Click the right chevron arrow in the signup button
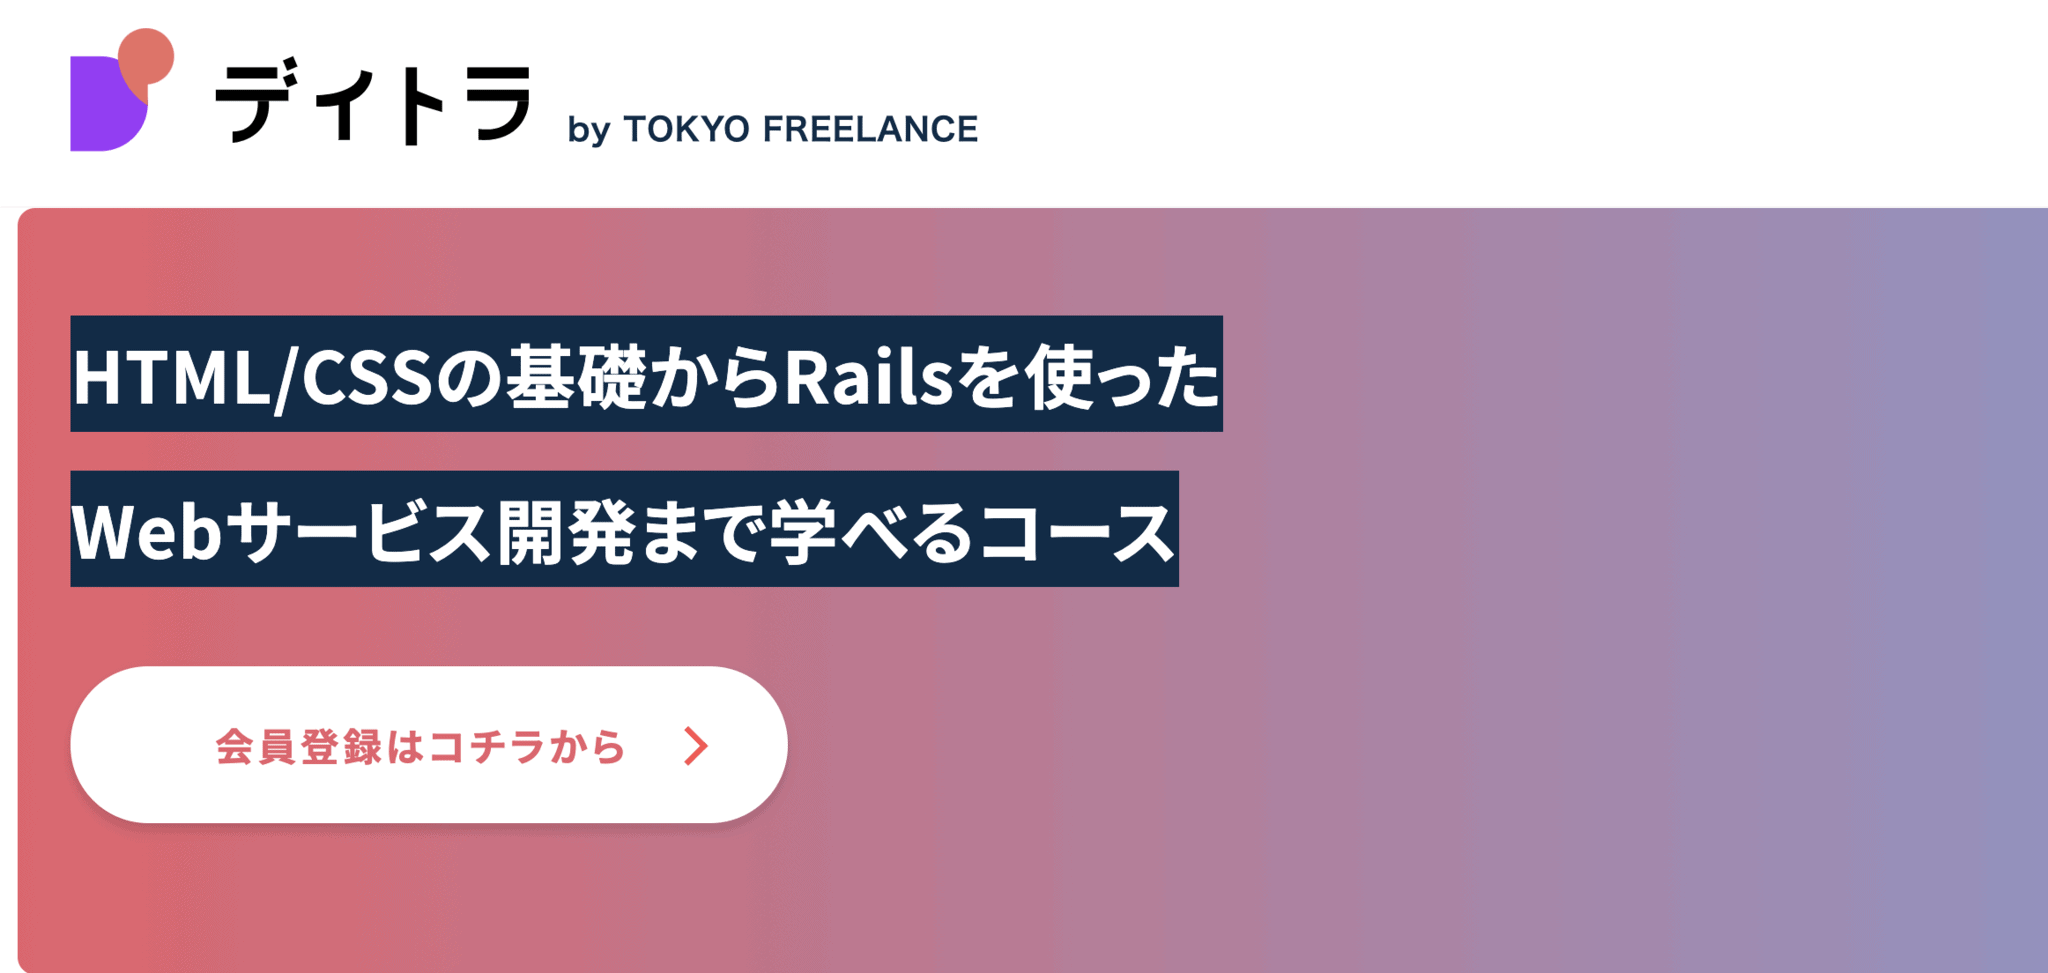 tap(696, 746)
